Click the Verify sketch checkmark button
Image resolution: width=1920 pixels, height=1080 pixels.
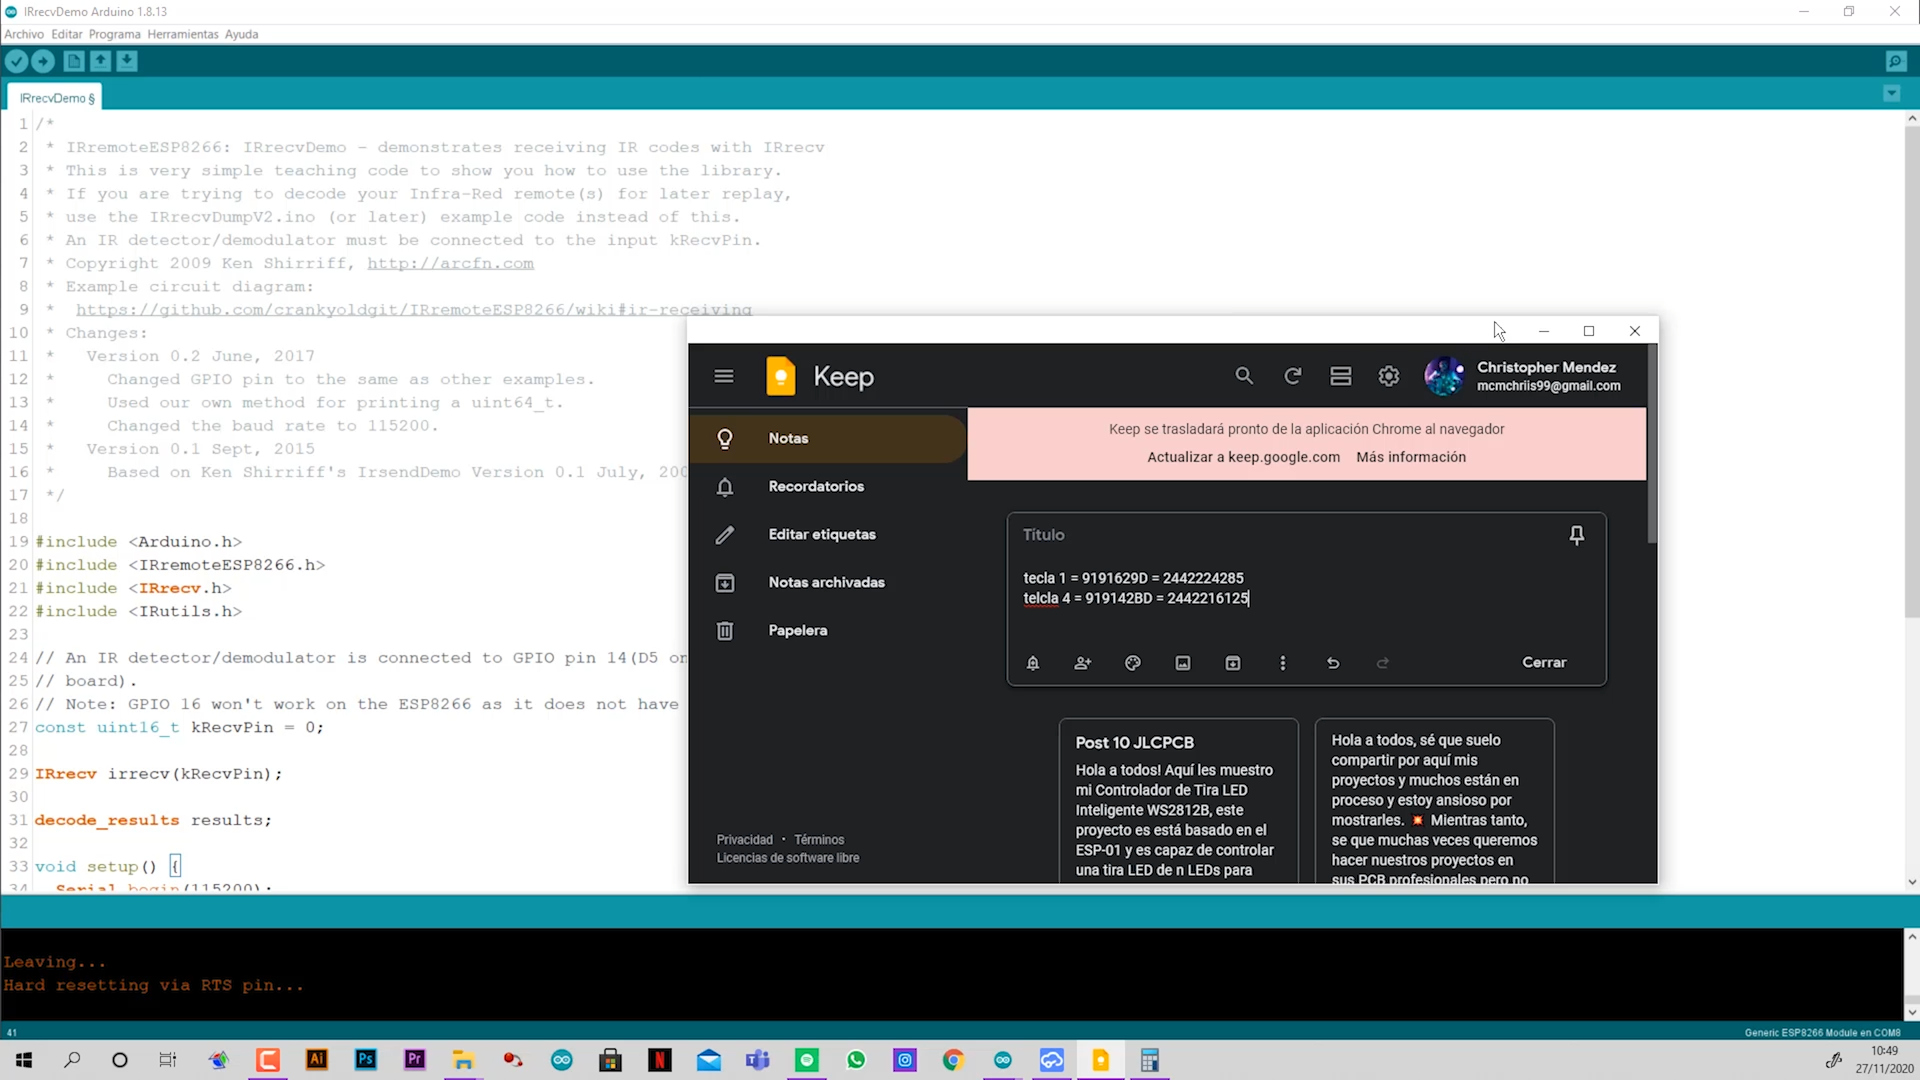pyautogui.click(x=16, y=61)
